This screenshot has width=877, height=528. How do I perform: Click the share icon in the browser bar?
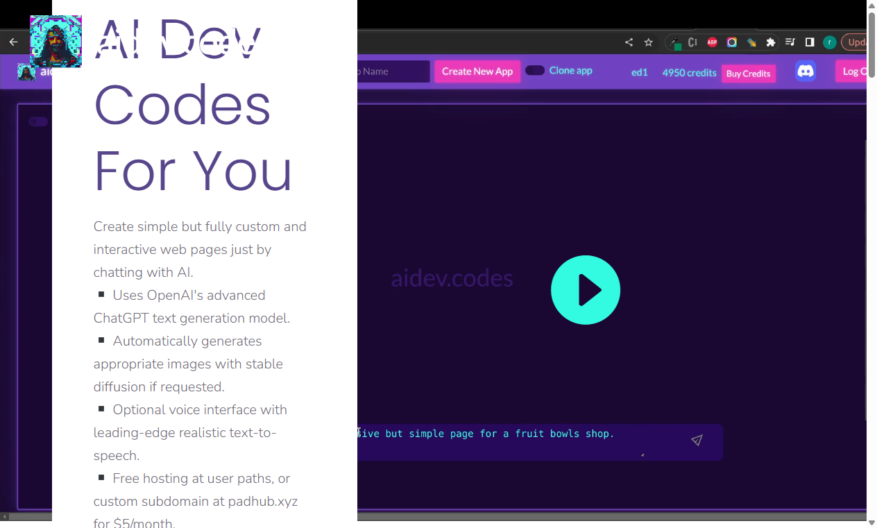click(x=629, y=42)
